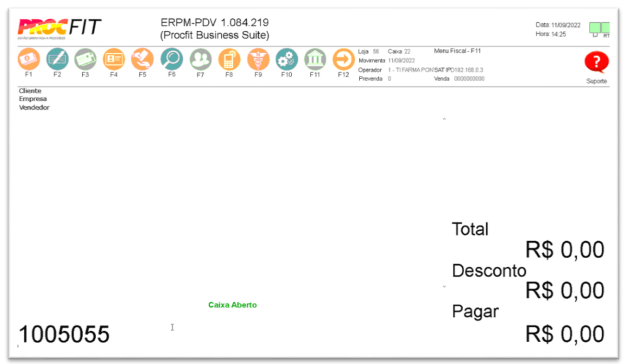Screen dimensions: 625x364
Task: Open the F2 check signing icon
Action: (57, 59)
